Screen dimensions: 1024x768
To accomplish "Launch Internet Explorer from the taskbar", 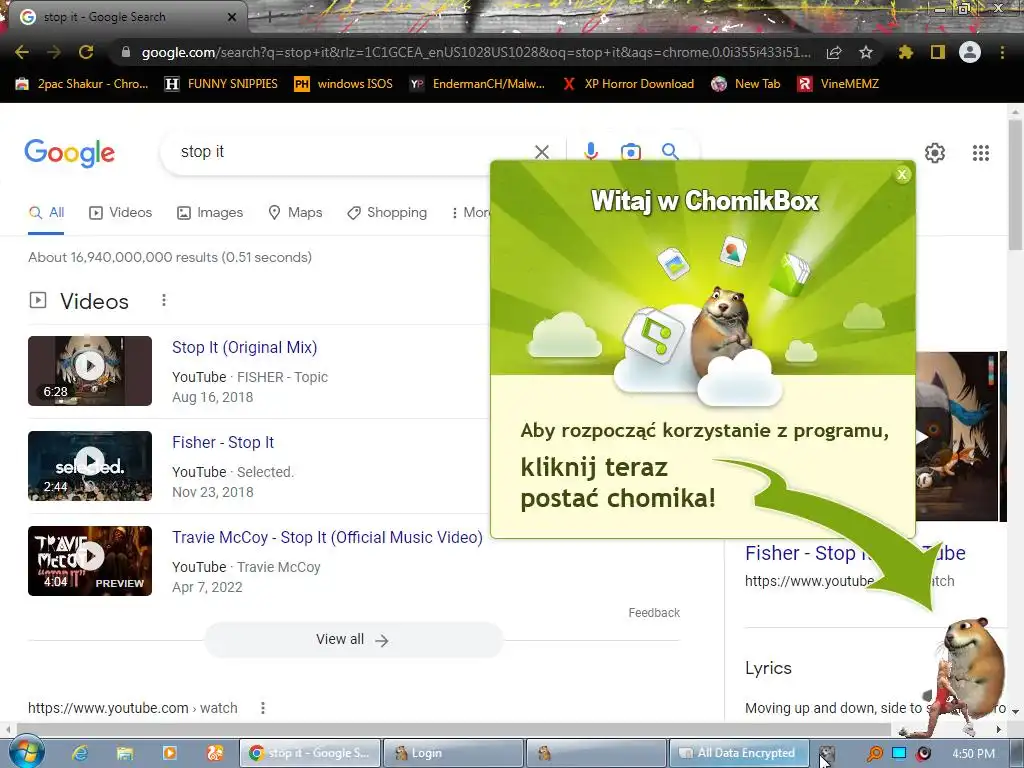I will pyautogui.click(x=80, y=753).
